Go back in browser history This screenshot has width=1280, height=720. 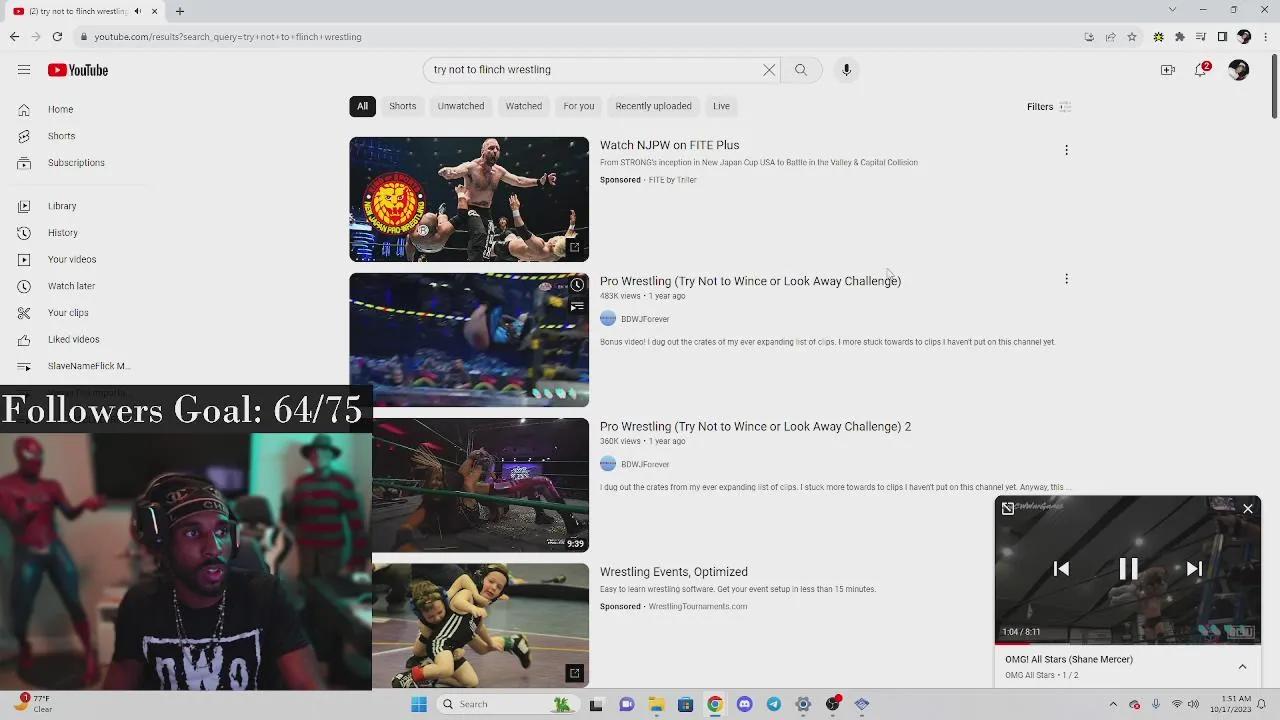14,37
